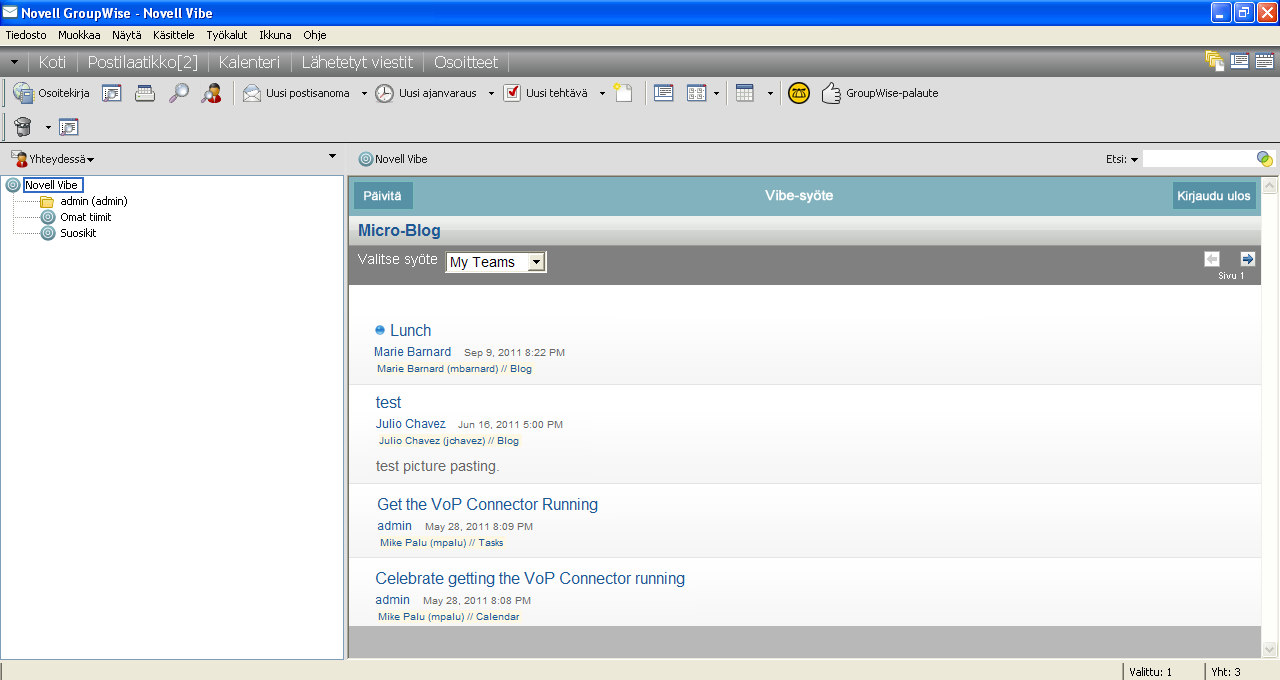
Task: Click the trash bin icon
Action: point(23,127)
